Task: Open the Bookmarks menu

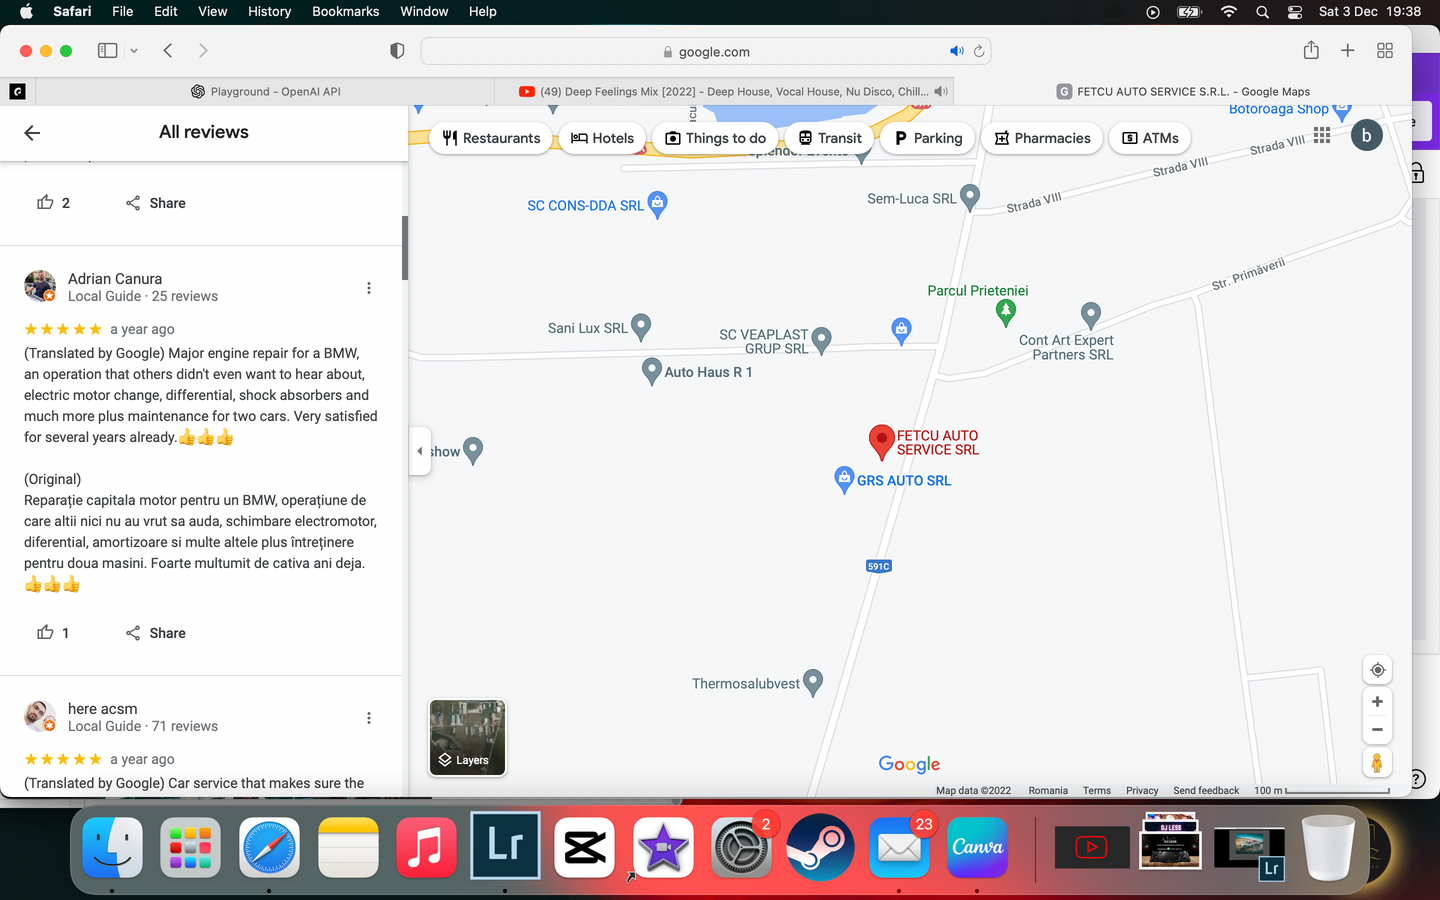Action: point(345,11)
